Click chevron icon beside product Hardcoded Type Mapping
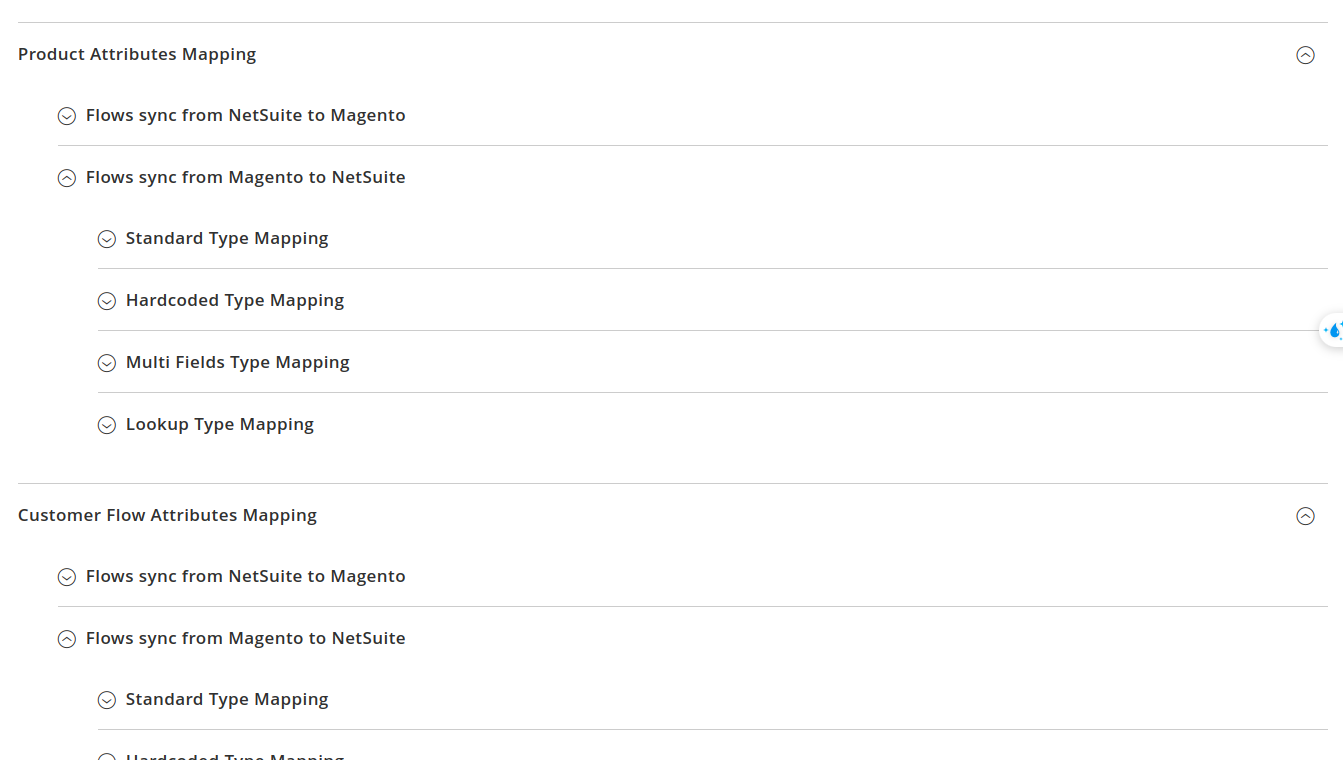The width and height of the screenshot is (1343, 760). [107, 301]
